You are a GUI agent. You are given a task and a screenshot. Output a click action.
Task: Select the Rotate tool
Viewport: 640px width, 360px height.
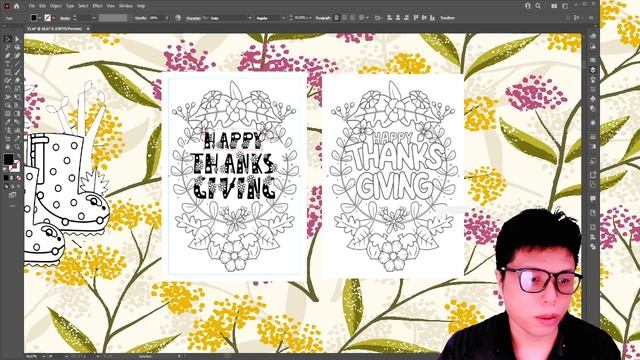pos(7,88)
